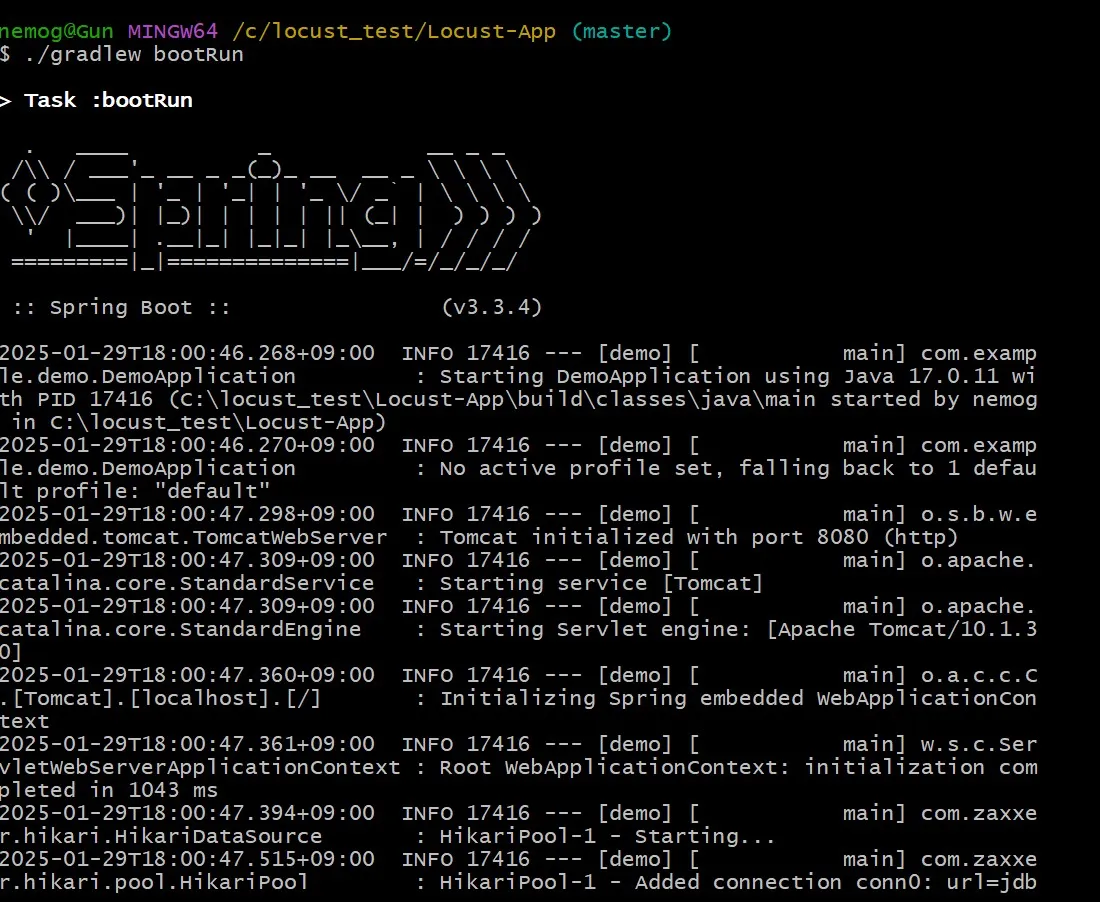Click '.[Tomcat].[localhost].[/]' logger text
The width and height of the screenshot is (1100, 902).
click(x=161, y=699)
